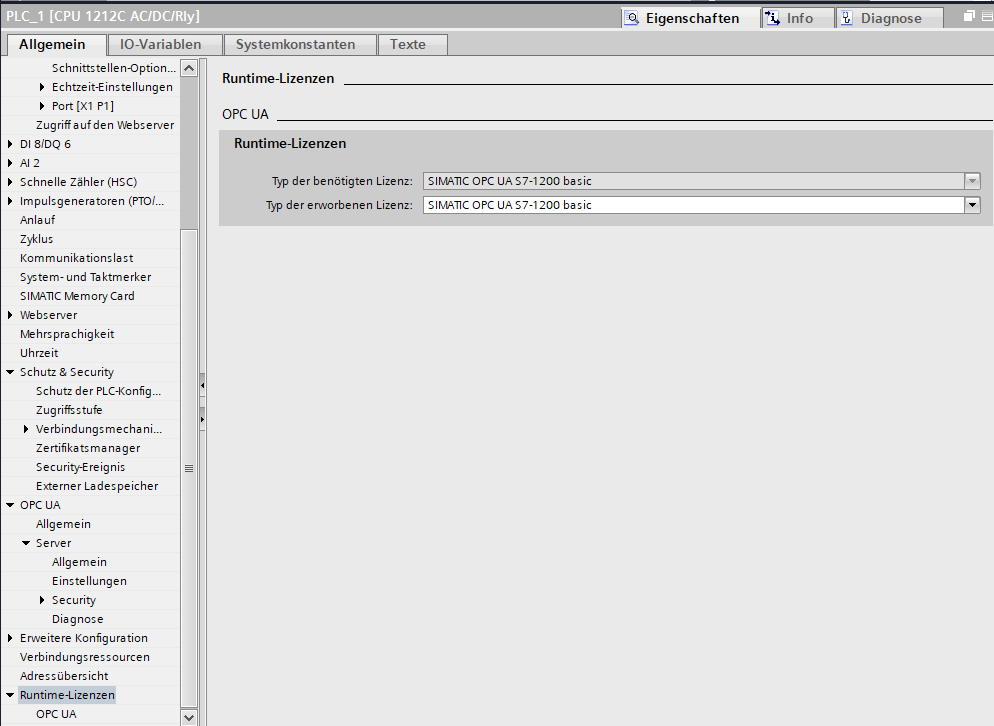Open the SIMATIC Memory Card settings
994x726 pixels.
pos(77,296)
